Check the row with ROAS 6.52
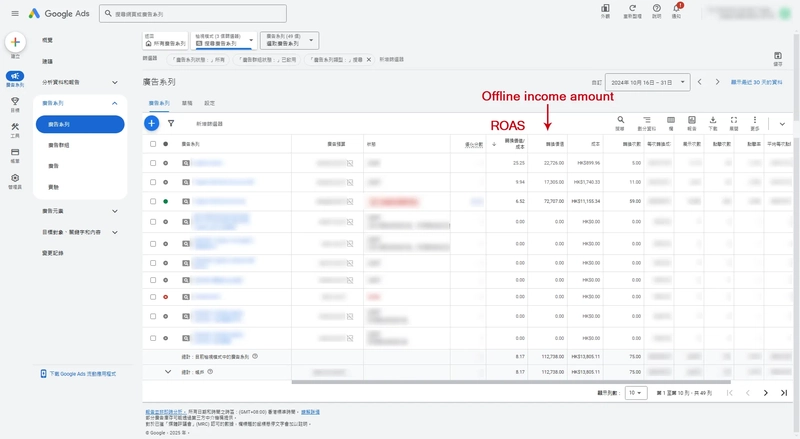 153,202
